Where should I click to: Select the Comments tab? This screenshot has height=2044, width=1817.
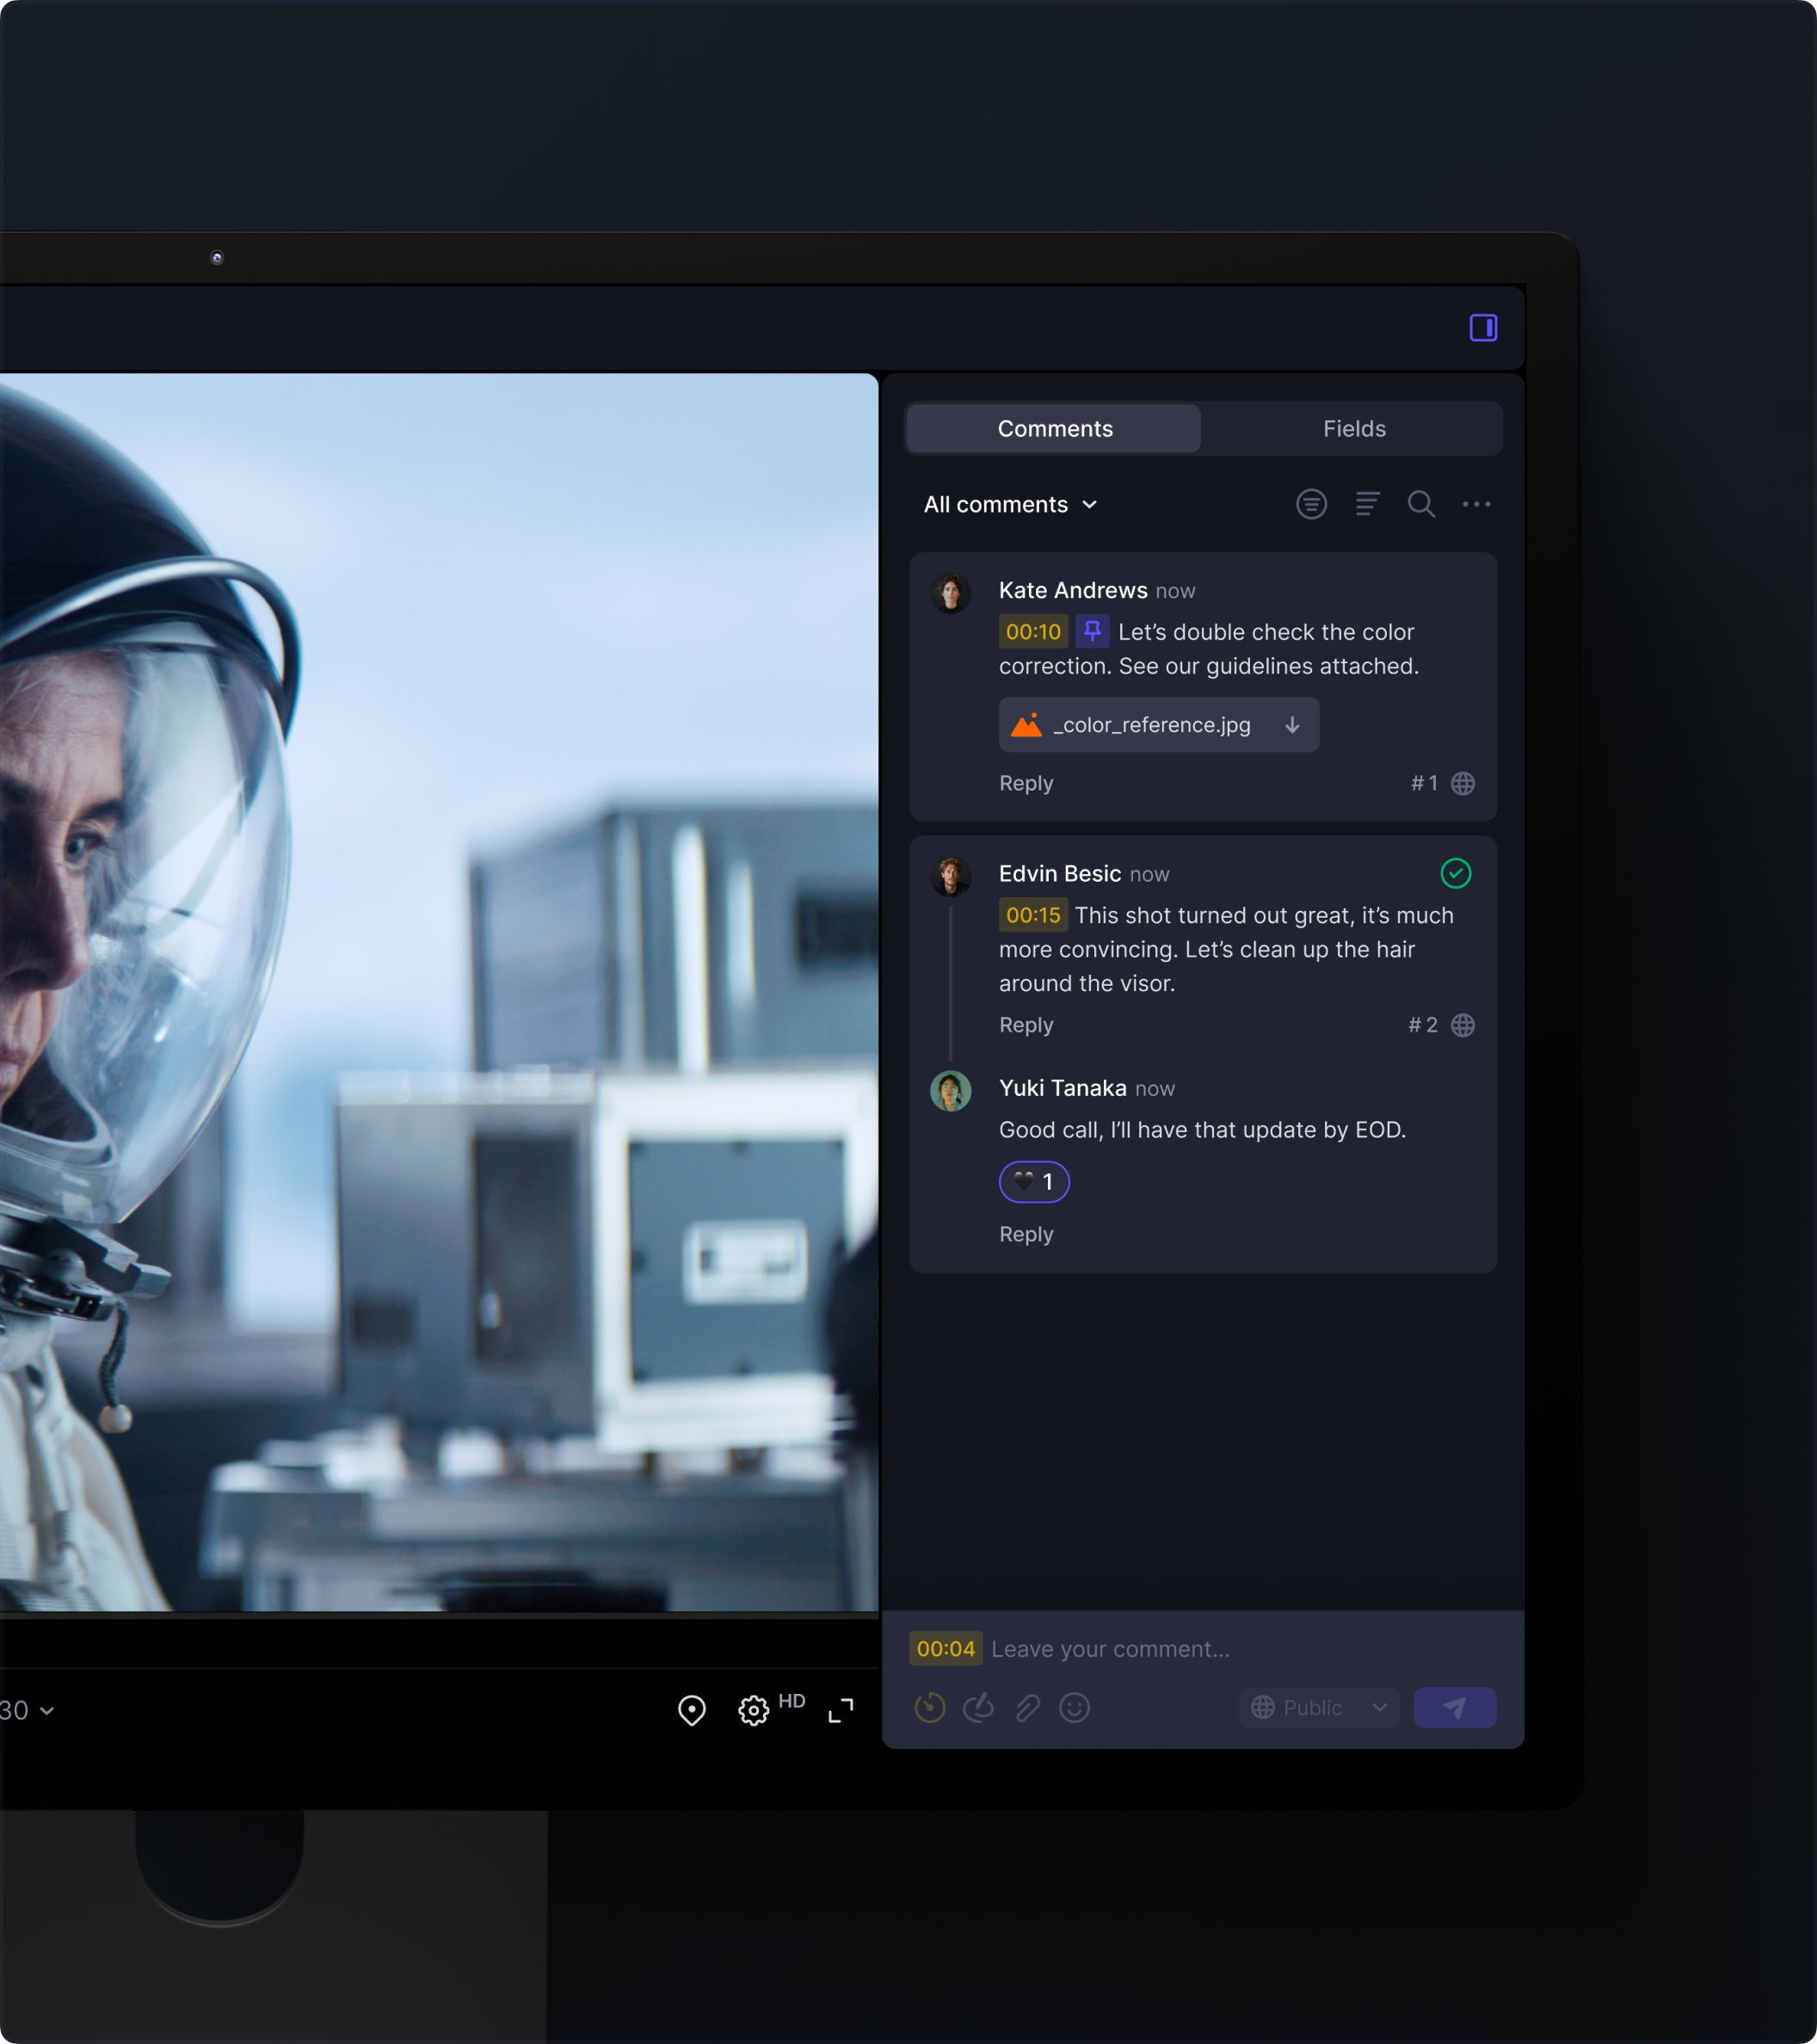(x=1054, y=429)
